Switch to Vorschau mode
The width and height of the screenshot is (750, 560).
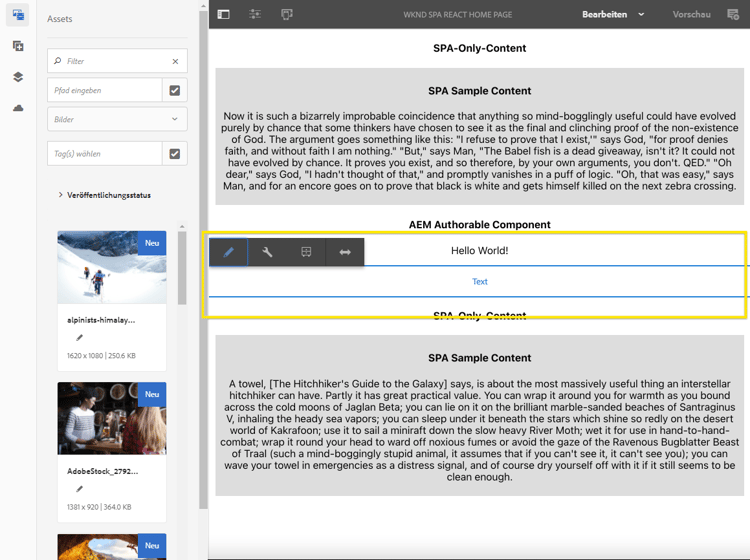coord(691,14)
